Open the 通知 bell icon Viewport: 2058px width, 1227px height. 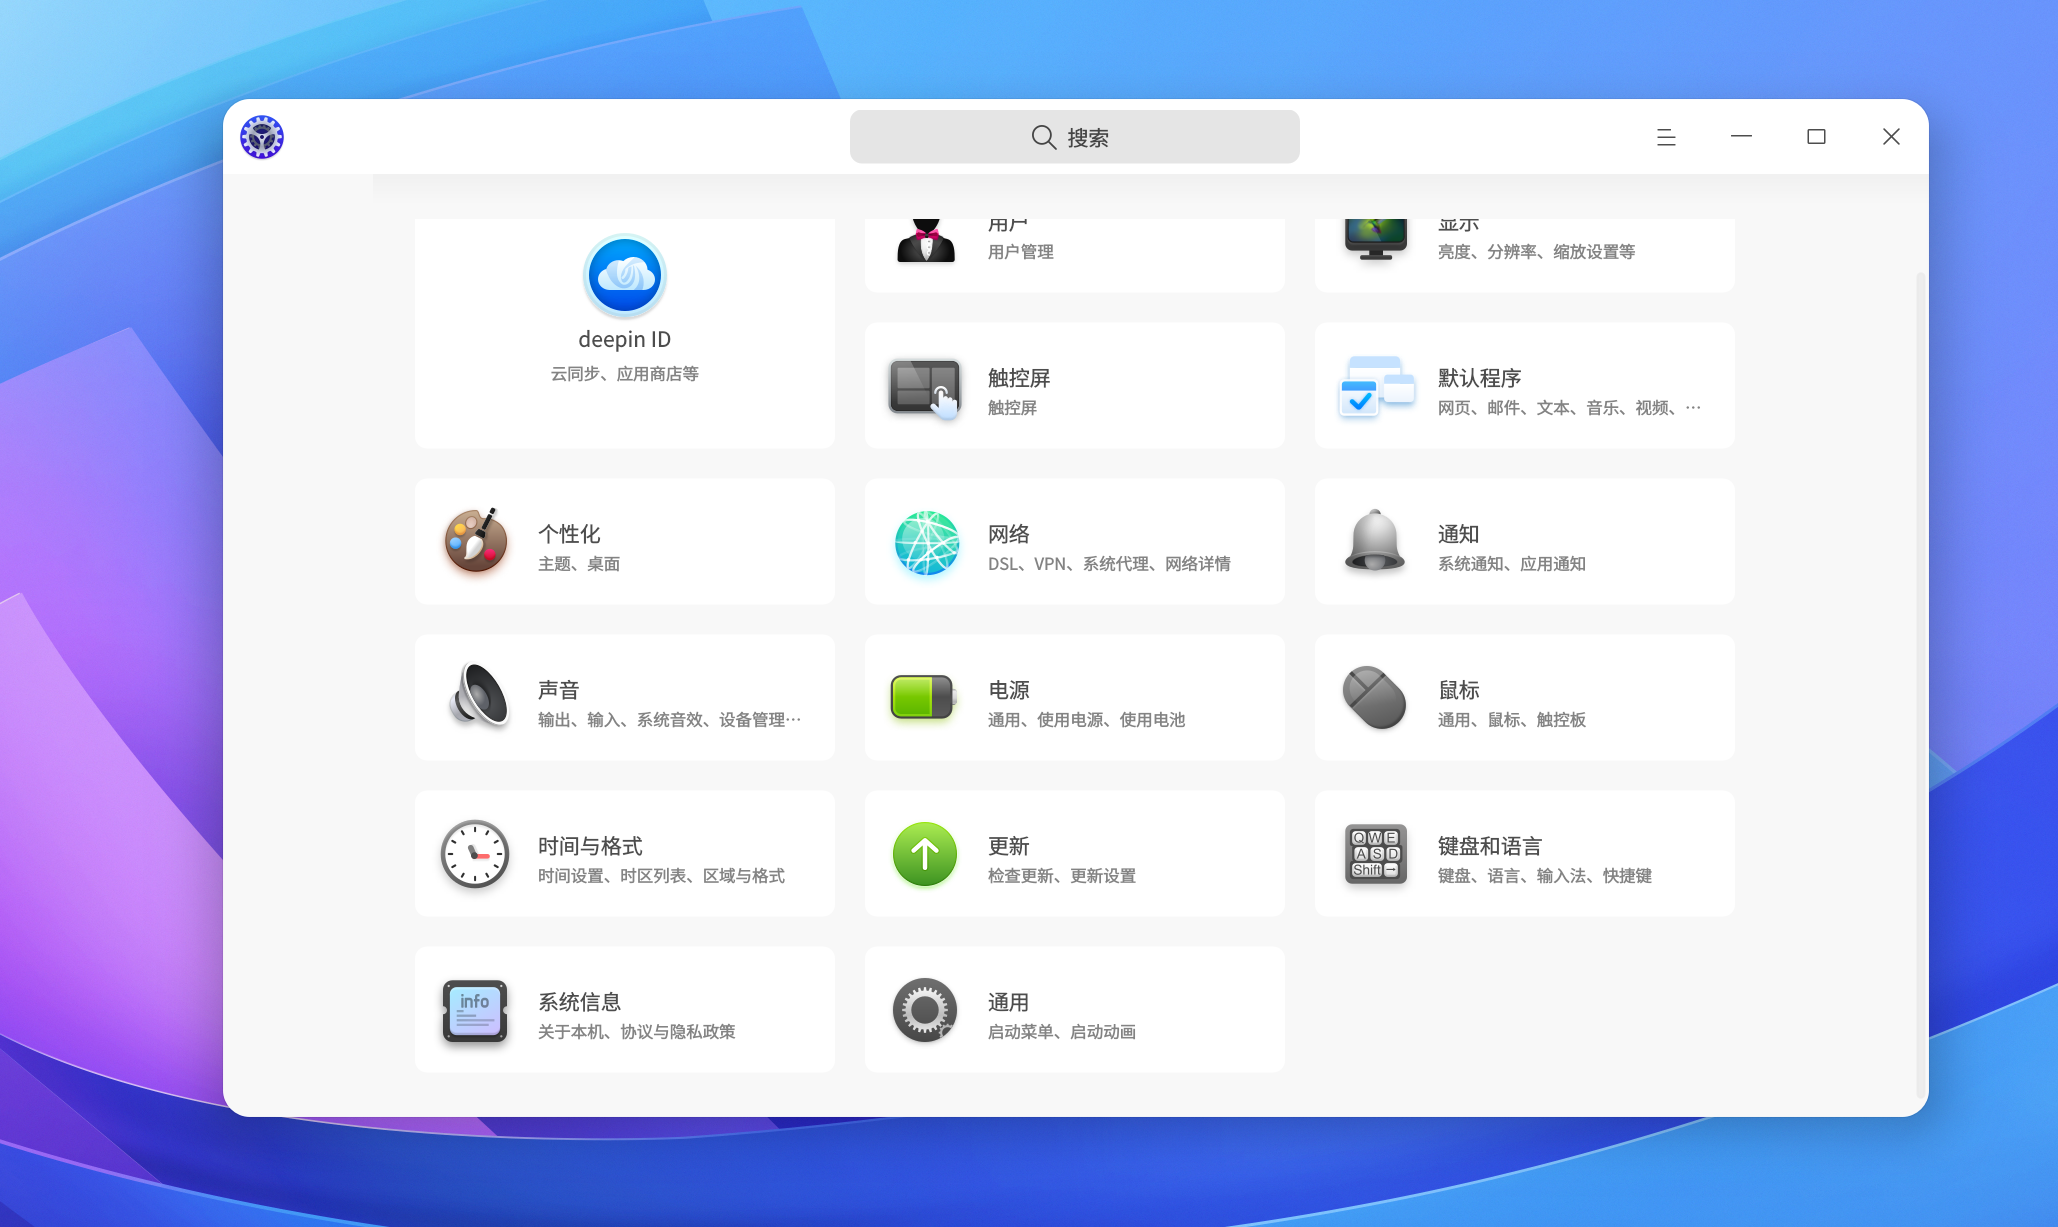coord(1375,540)
